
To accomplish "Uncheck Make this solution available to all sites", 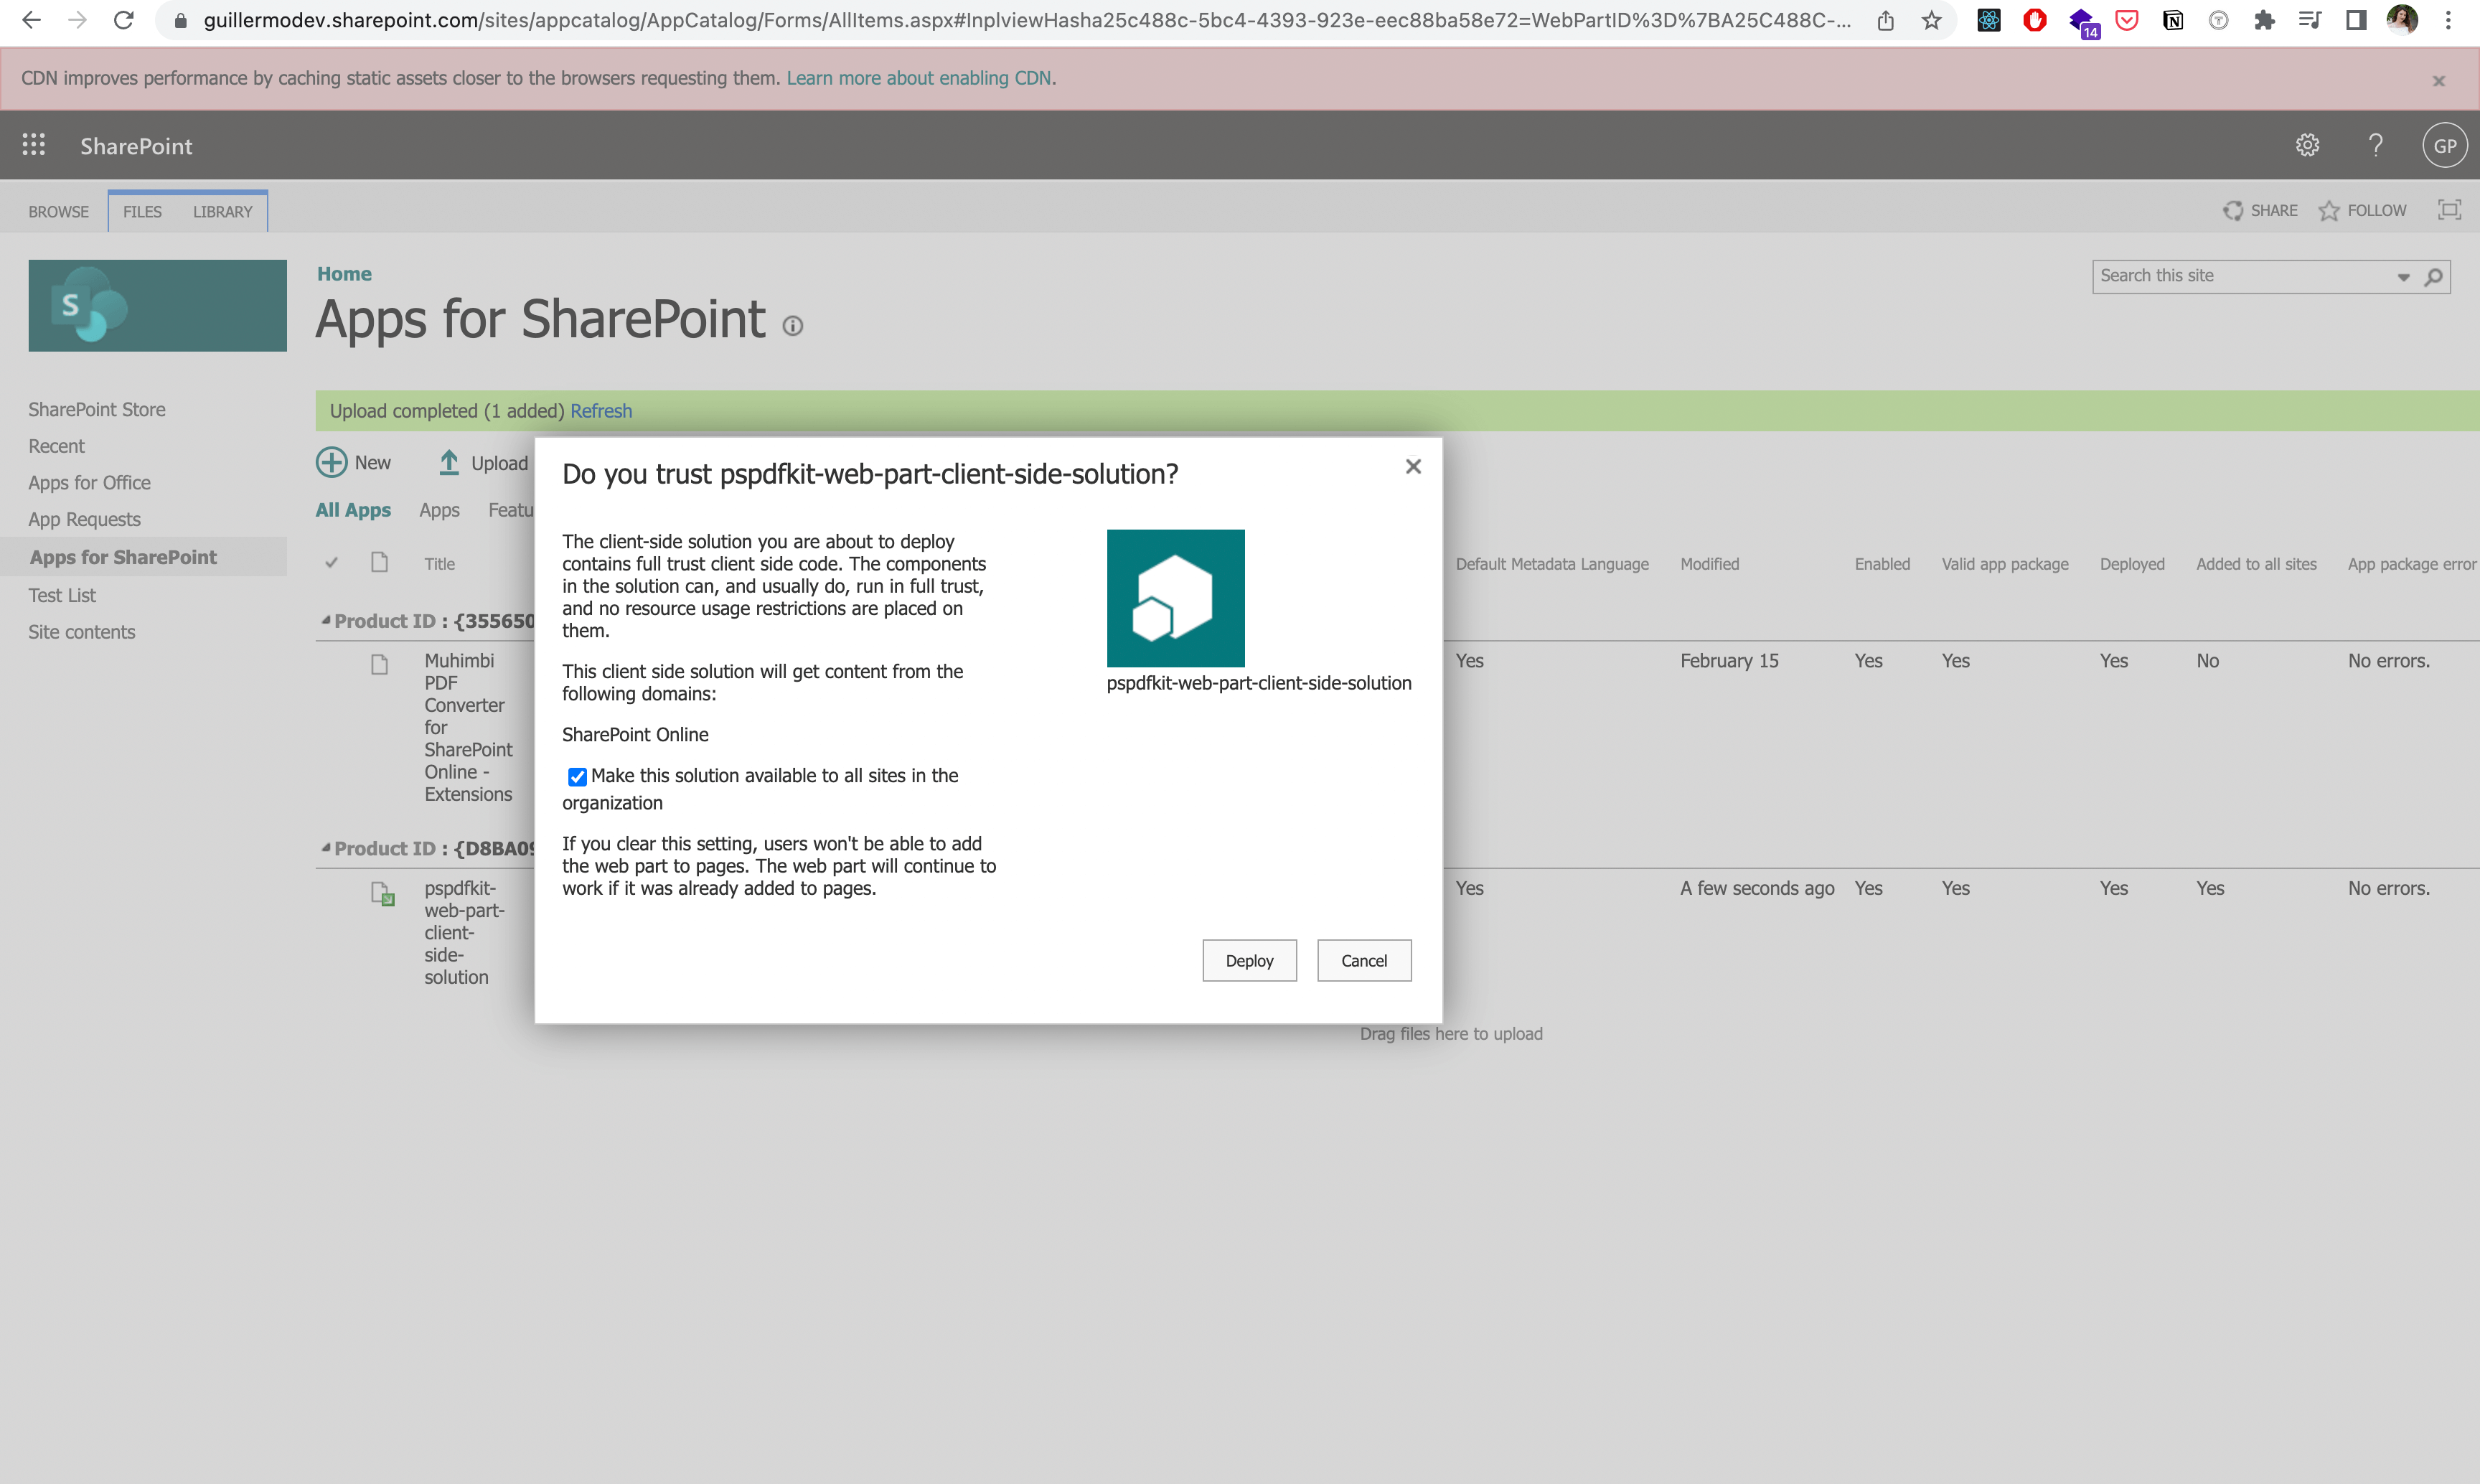I will pos(577,777).
